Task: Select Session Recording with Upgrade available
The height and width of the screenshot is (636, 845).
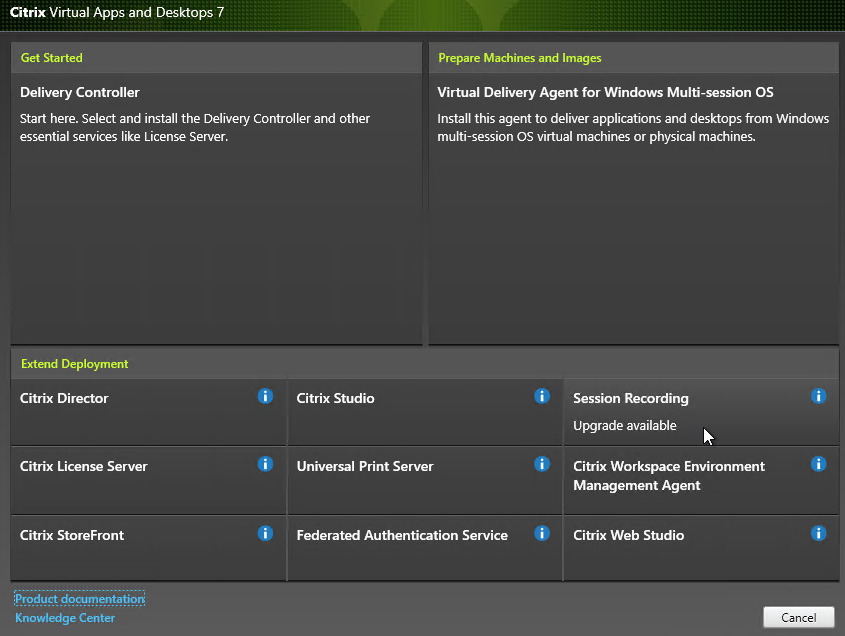Action: [x=701, y=412]
